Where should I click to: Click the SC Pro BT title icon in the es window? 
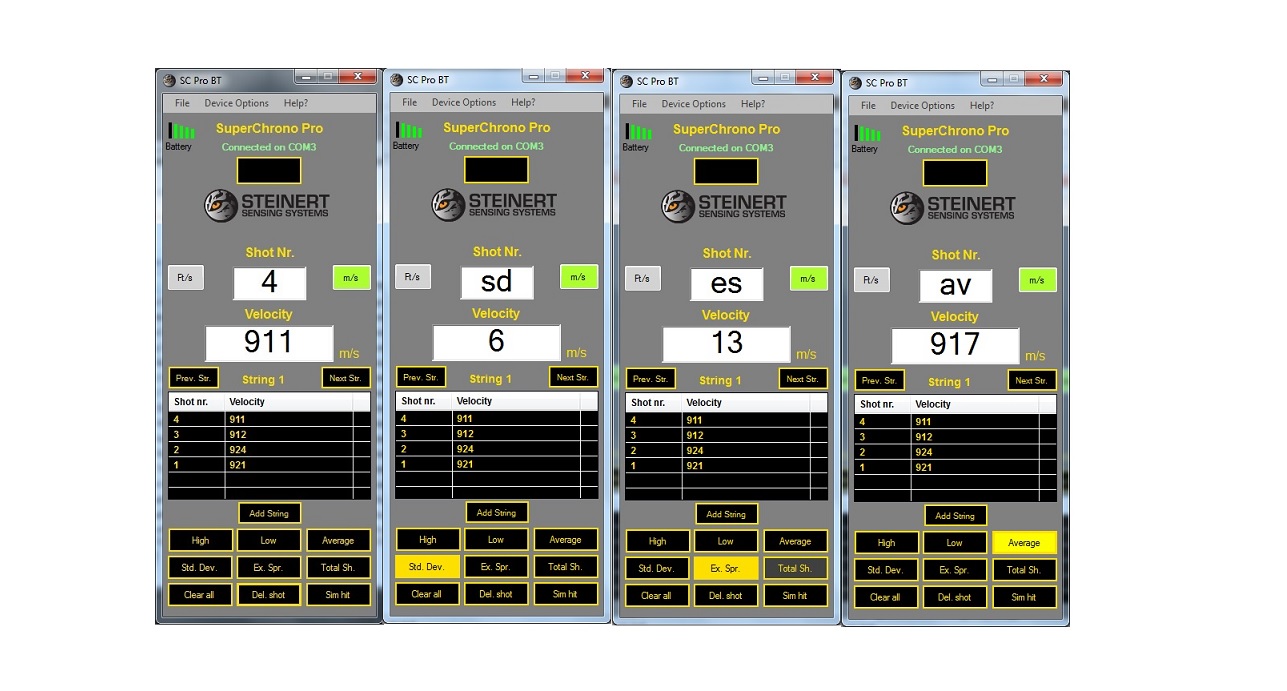[x=625, y=81]
